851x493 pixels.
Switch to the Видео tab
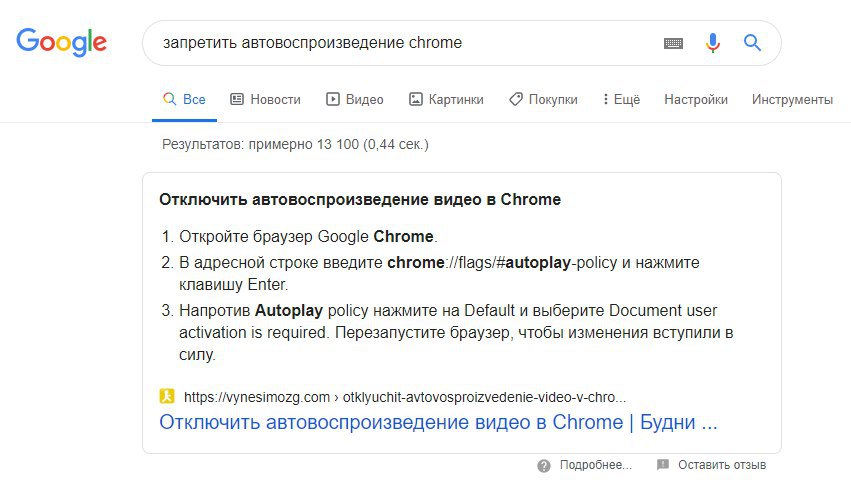pyautogui.click(x=354, y=99)
